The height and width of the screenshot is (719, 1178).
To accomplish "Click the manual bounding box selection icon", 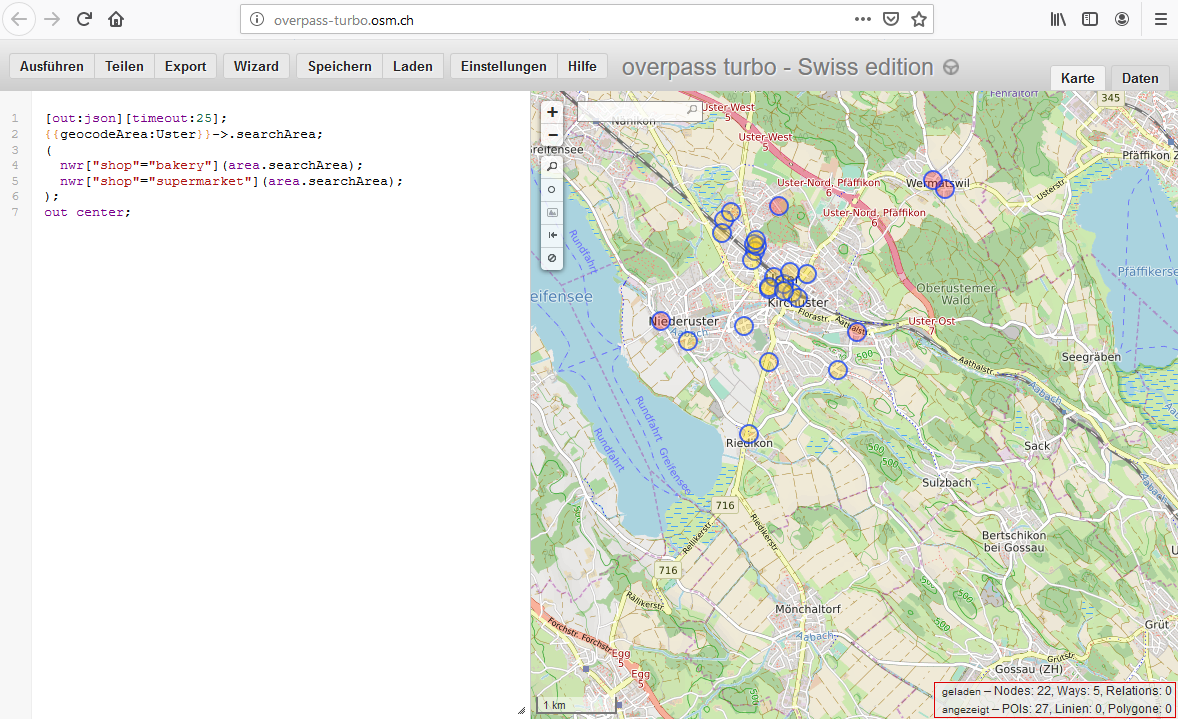I will click(x=552, y=212).
